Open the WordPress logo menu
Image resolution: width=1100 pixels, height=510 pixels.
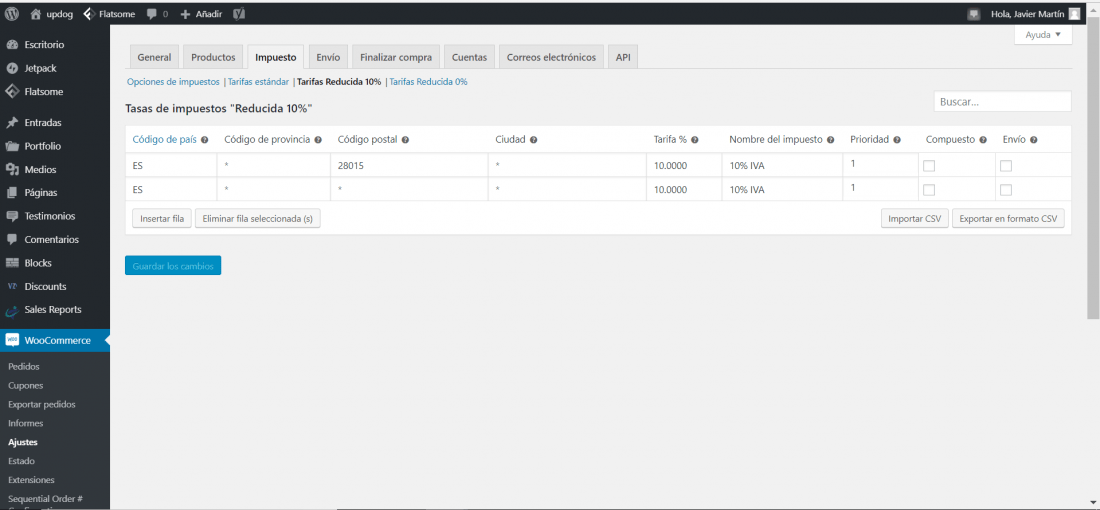(11, 13)
